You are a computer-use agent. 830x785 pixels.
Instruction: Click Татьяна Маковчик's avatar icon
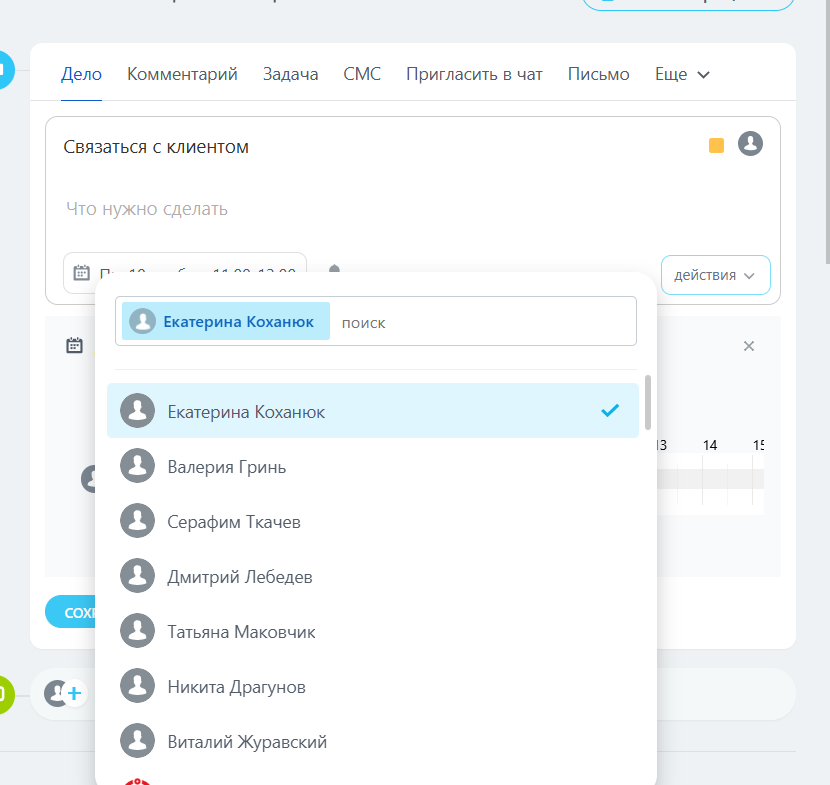(x=138, y=631)
